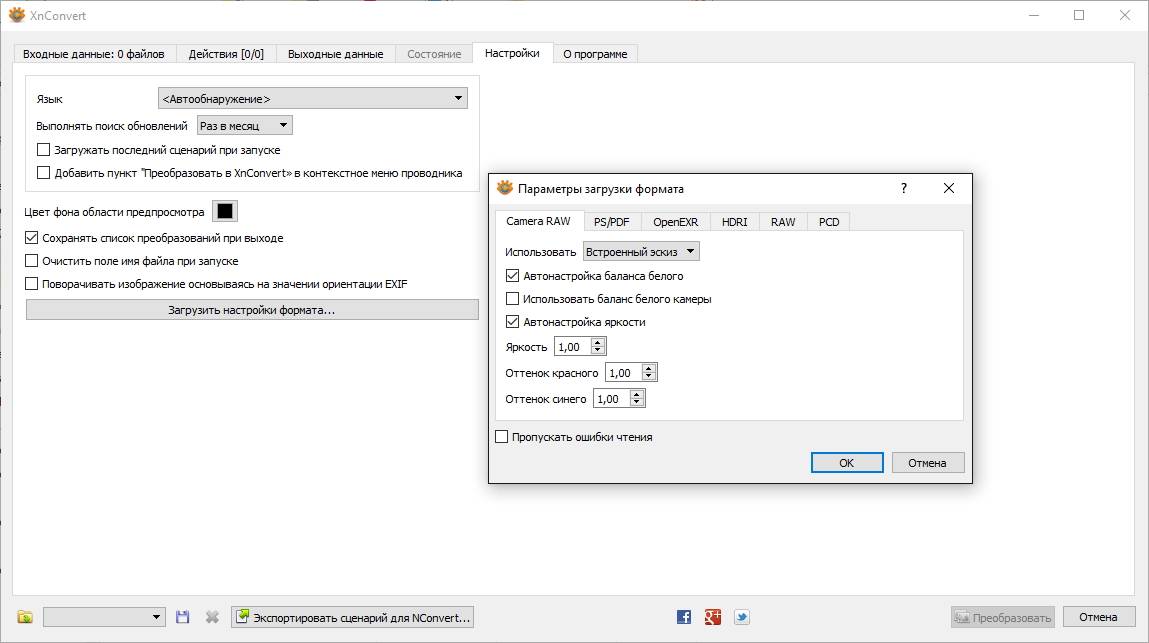Close the format loading parameters dialog
Image resolution: width=1149 pixels, height=643 pixels.
(949, 188)
